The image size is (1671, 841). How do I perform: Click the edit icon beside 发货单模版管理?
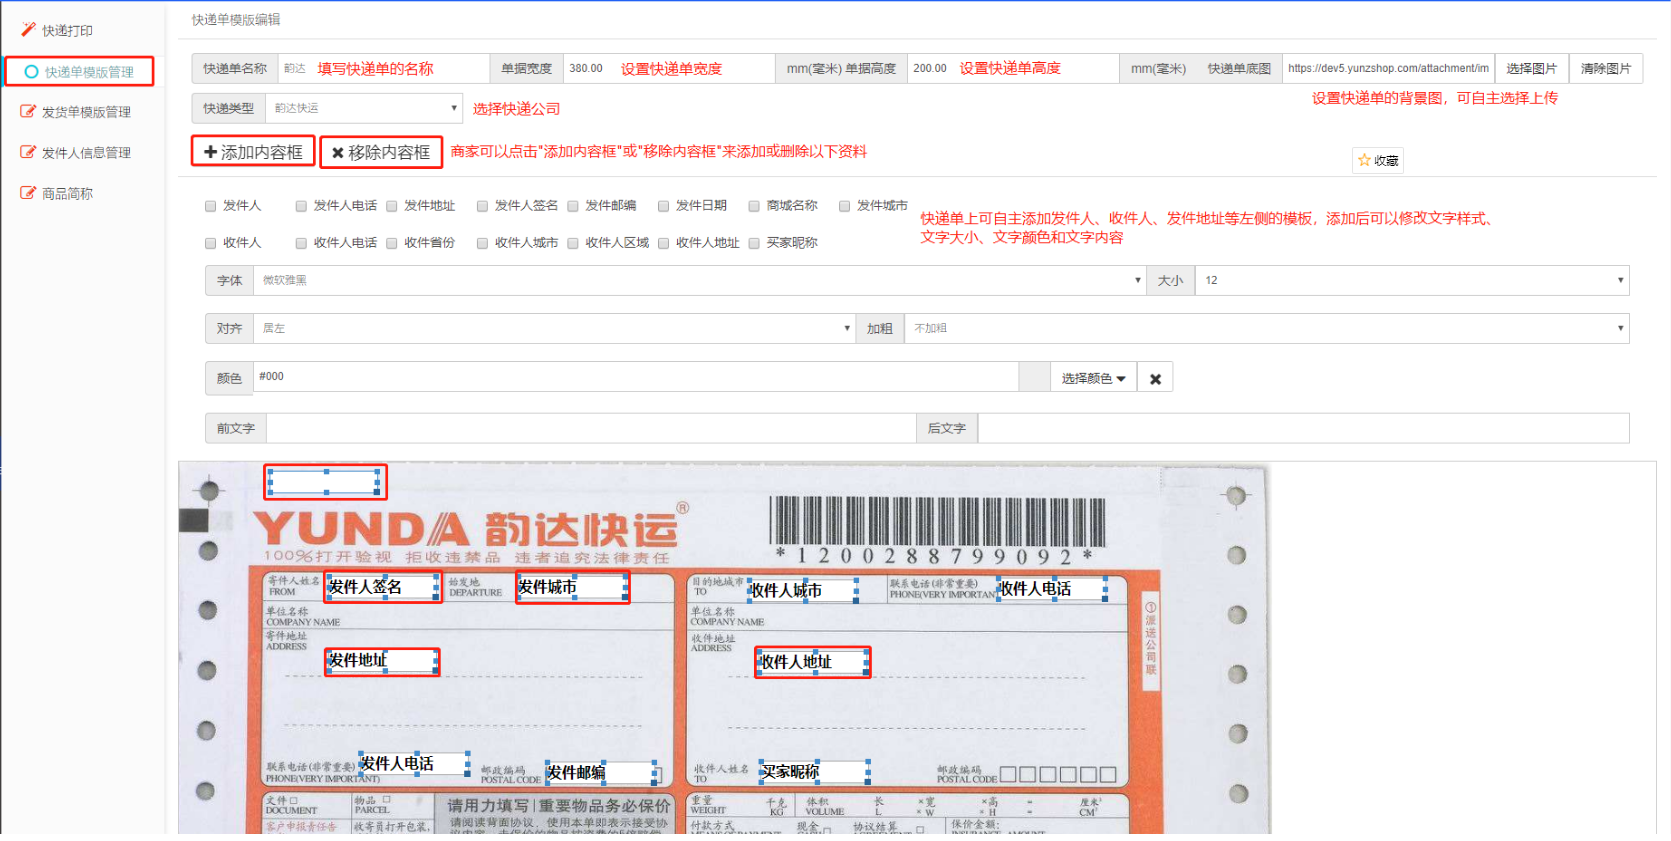pos(28,111)
